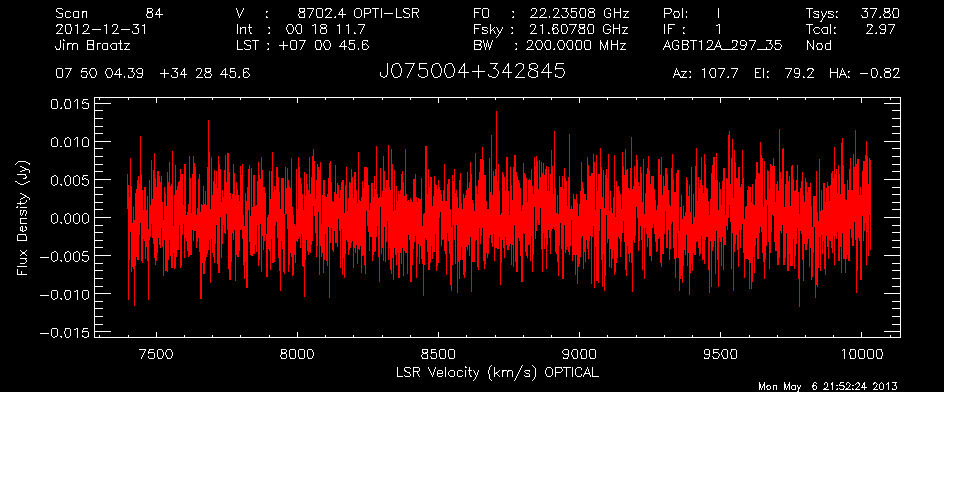
Task: Click x-axis tick label 10000
Action: pos(861,354)
